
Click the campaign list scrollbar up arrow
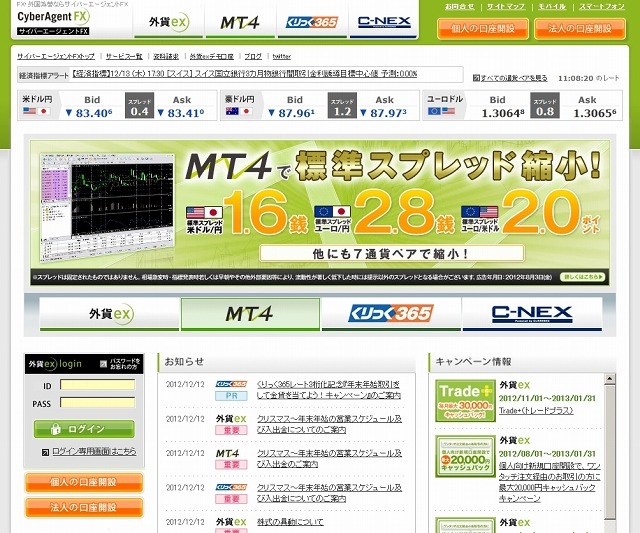(609, 378)
